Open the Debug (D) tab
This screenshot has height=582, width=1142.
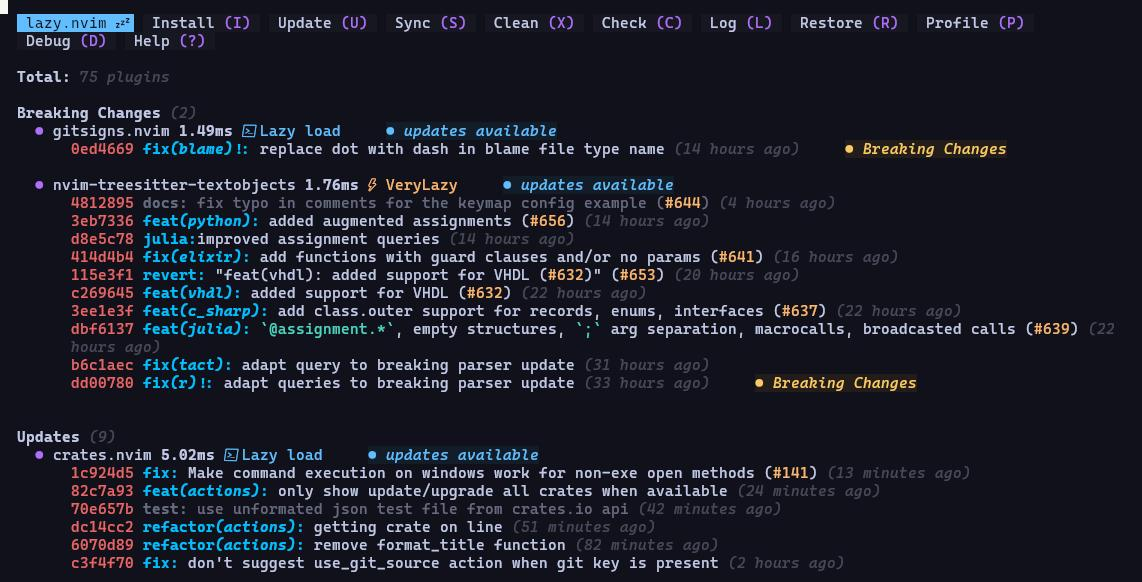pos(66,41)
